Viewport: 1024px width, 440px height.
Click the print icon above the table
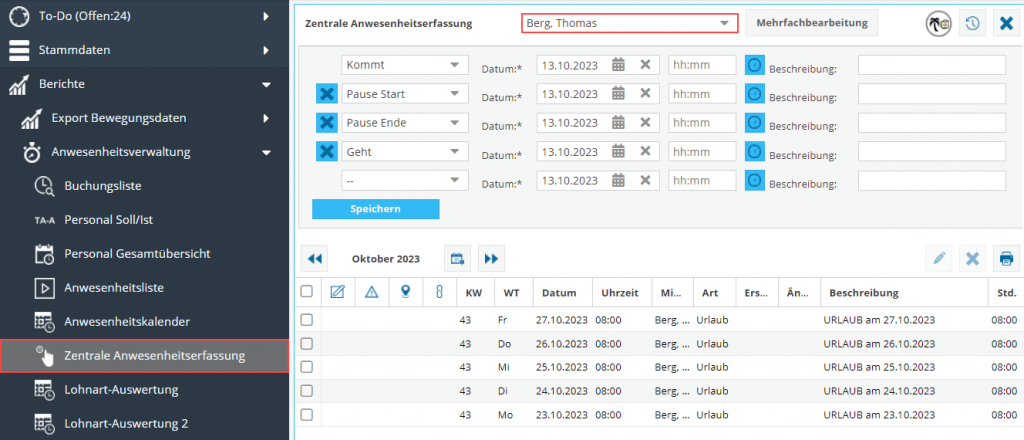click(1006, 258)
